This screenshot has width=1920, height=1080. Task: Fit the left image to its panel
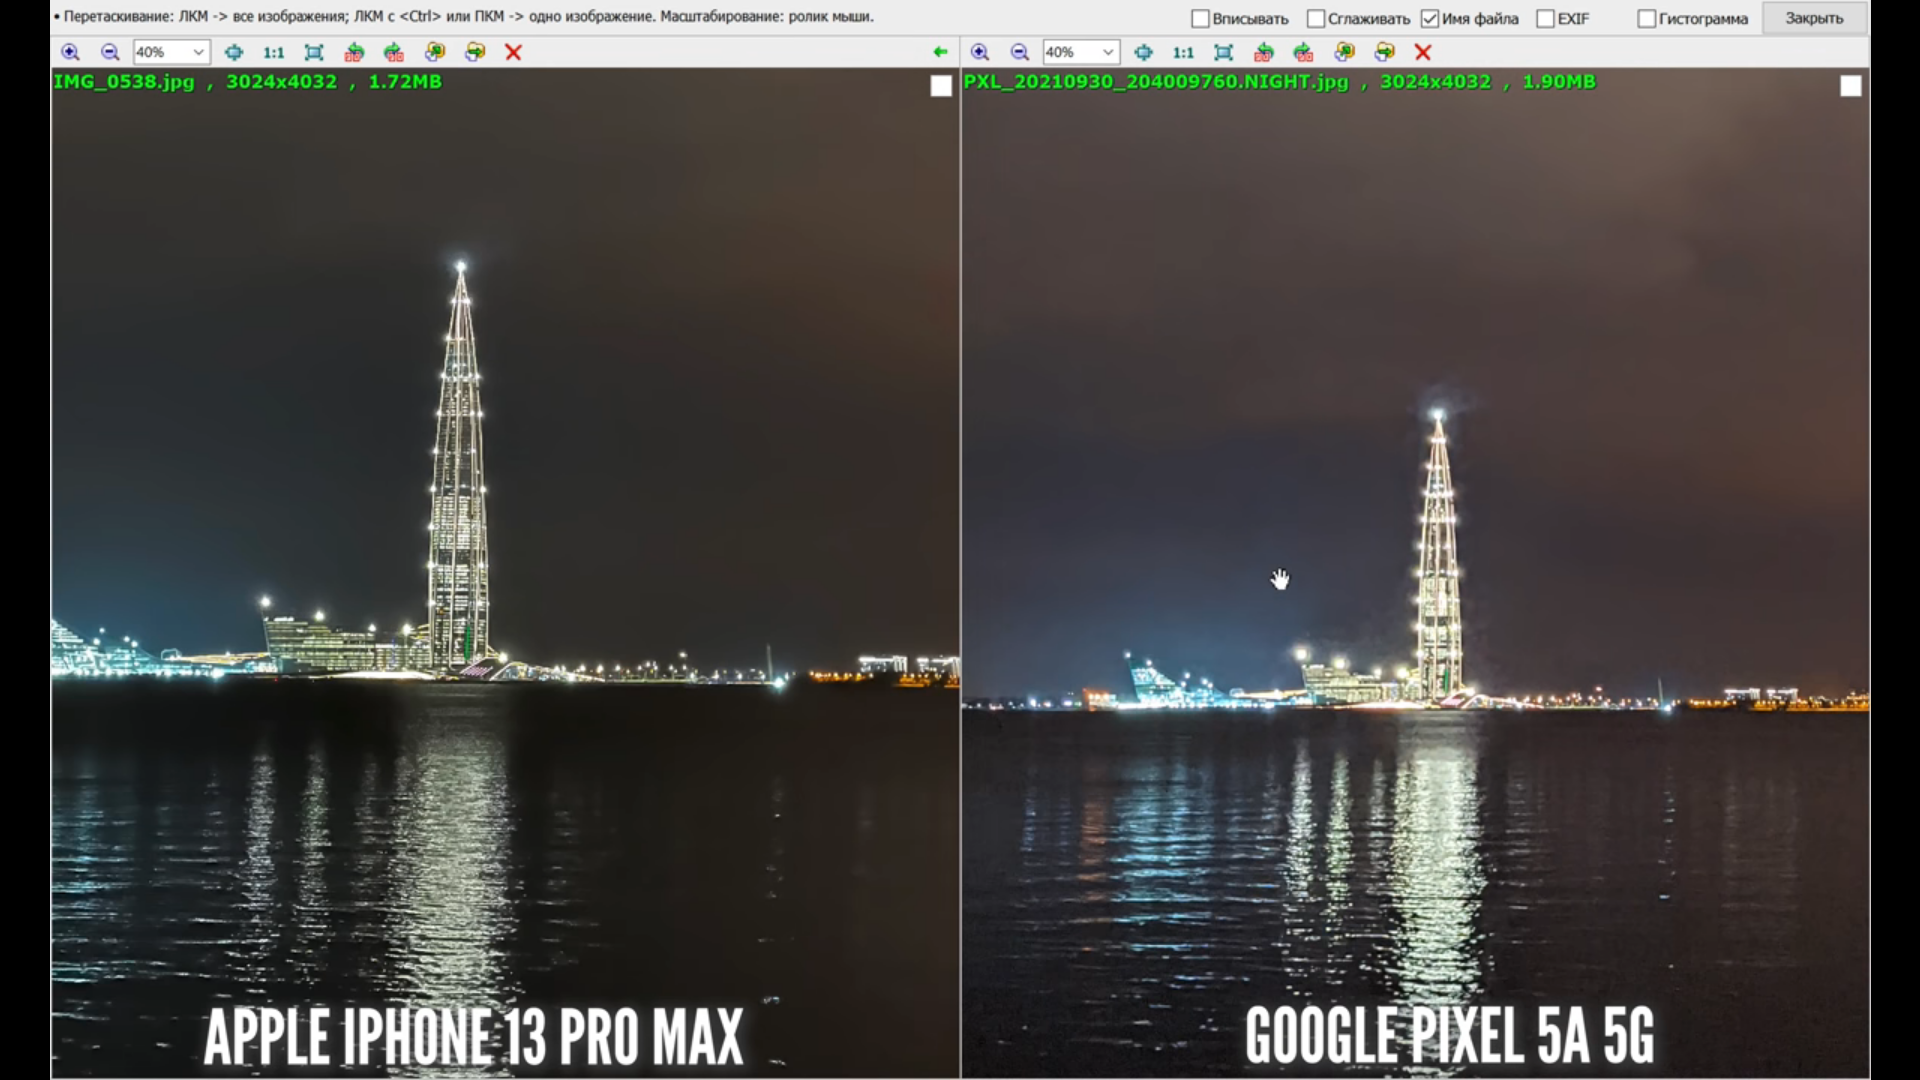[x=314, y=52]
